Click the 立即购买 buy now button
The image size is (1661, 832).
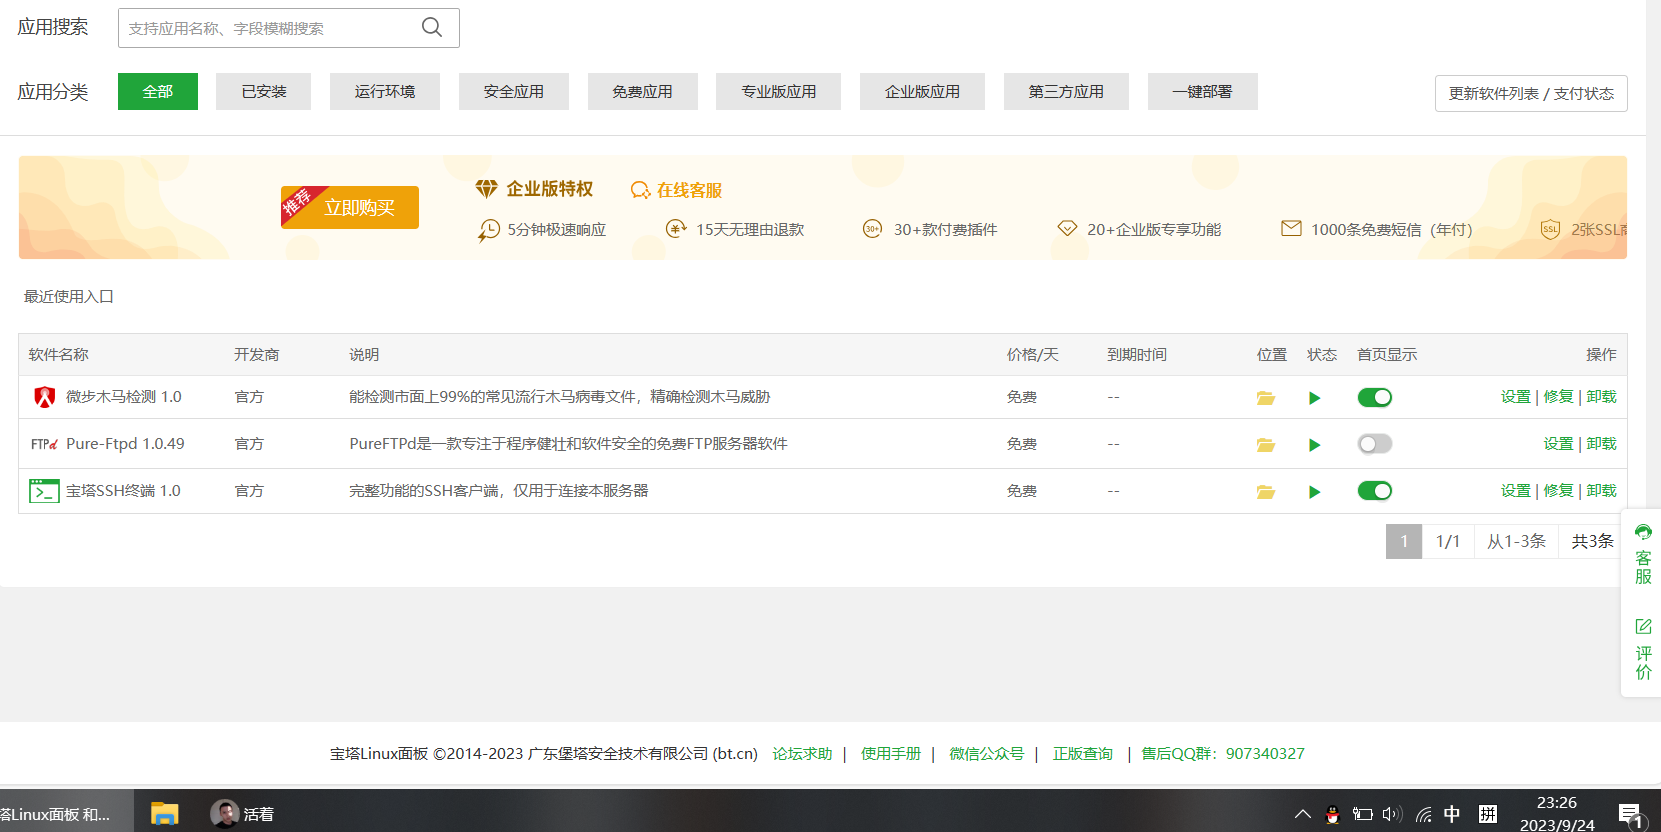tap(350, 207)
